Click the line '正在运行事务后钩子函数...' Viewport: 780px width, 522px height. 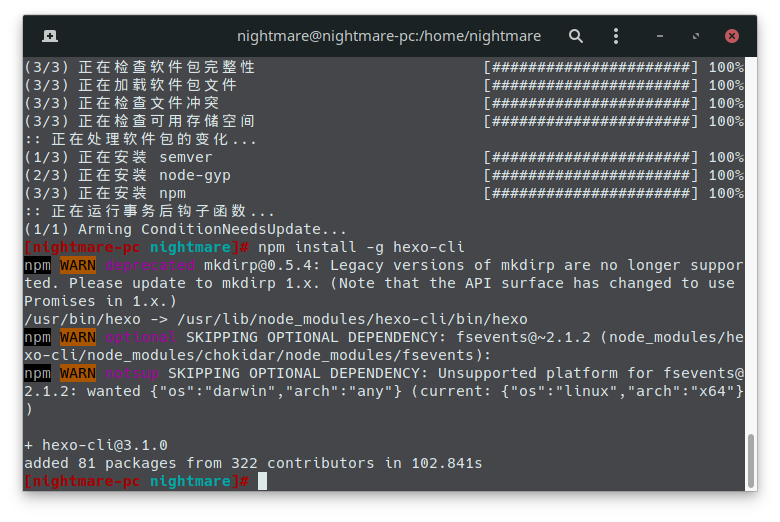pyautogui.click(x=149, y=211)
